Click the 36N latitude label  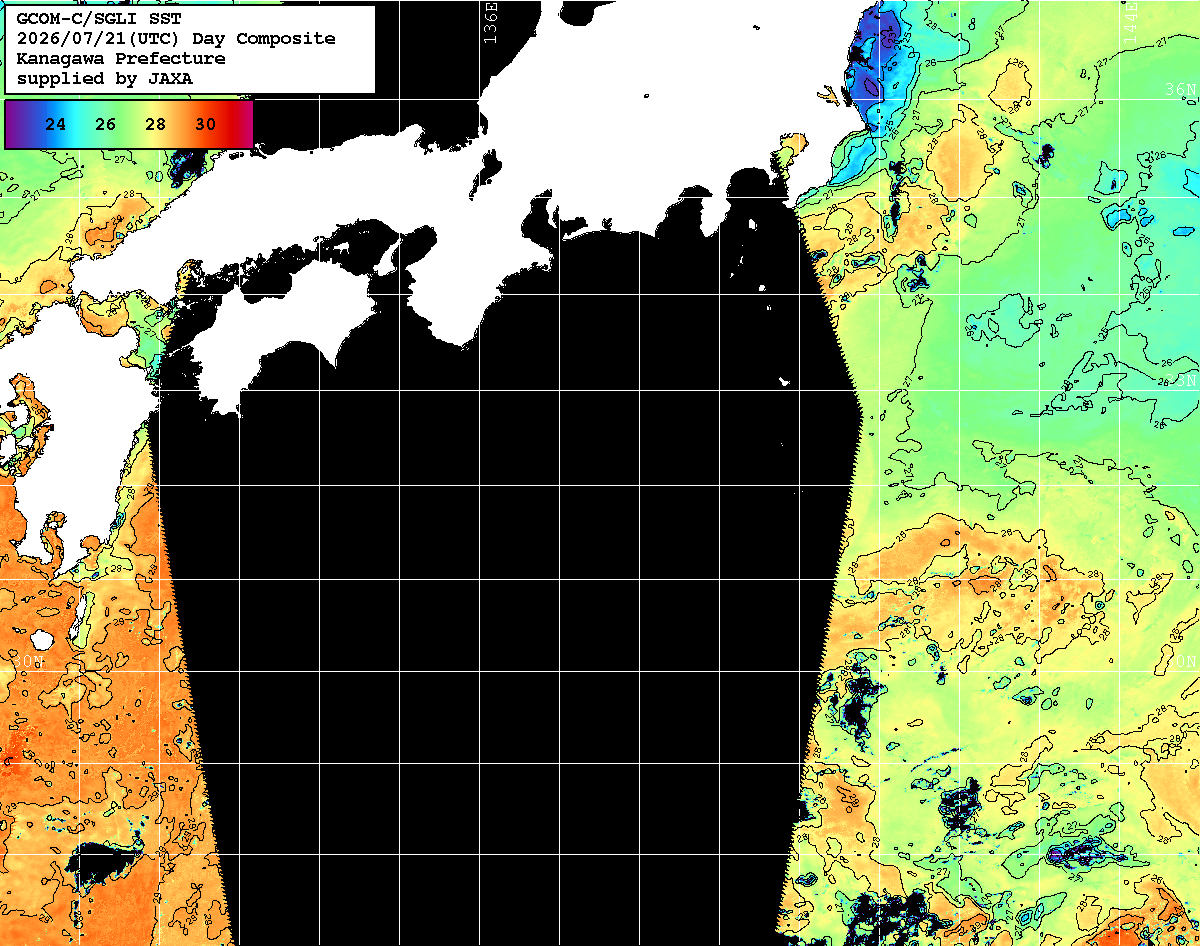(x=1182, y=89)
